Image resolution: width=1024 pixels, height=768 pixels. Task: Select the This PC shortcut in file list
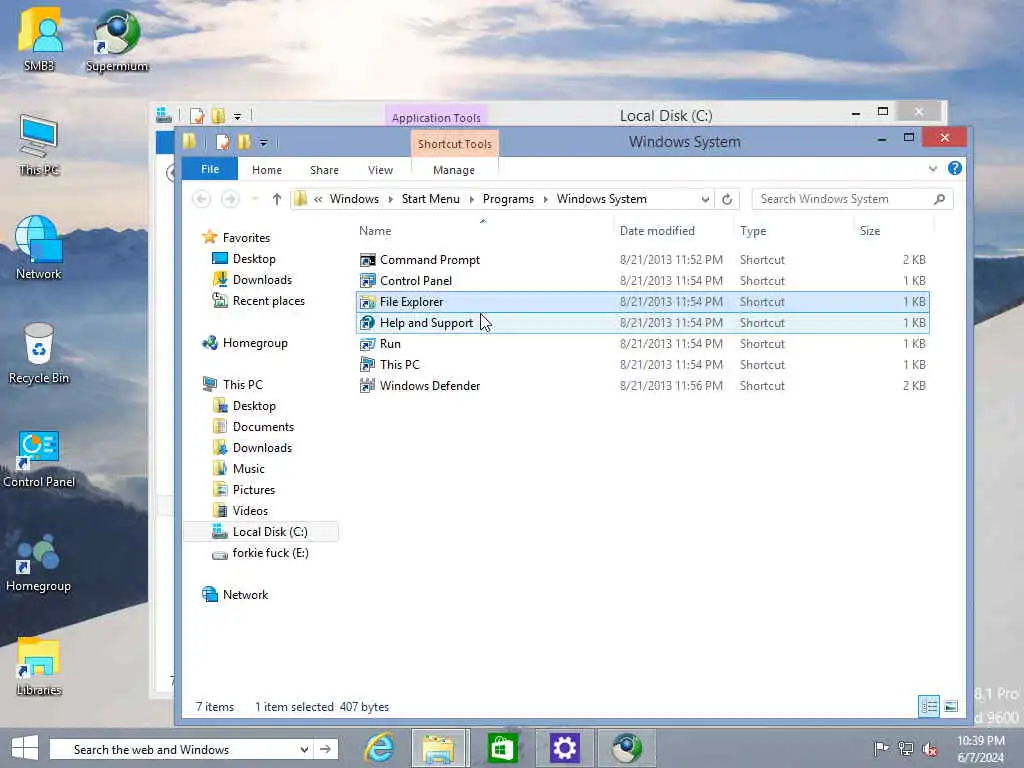(x=400, y=364)
